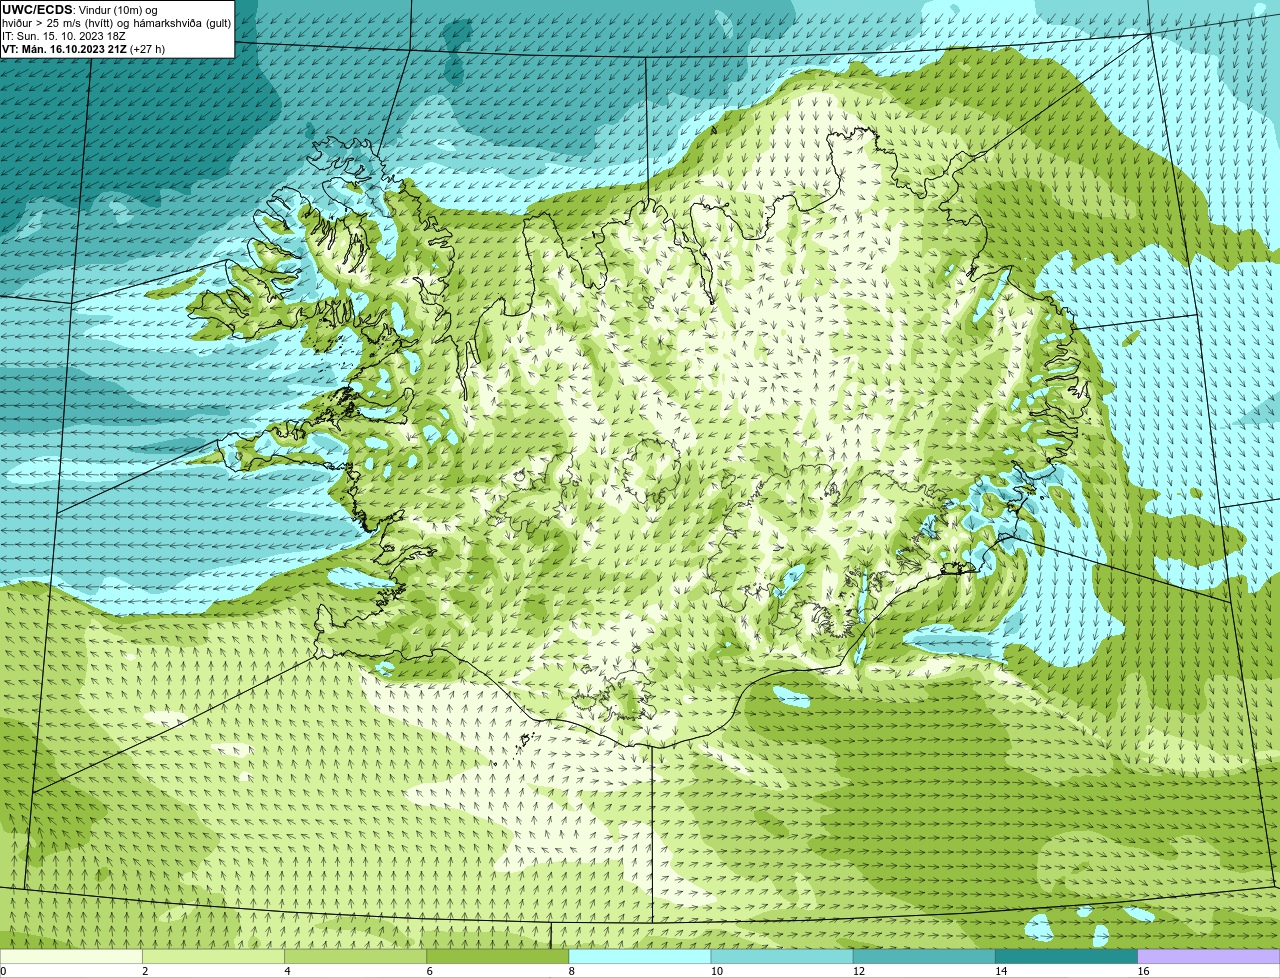Viewport: 1280px width, 978px height.
Task: Click the pale yellow 0–2 m/s legend swatch
Action: pos(71,957)
